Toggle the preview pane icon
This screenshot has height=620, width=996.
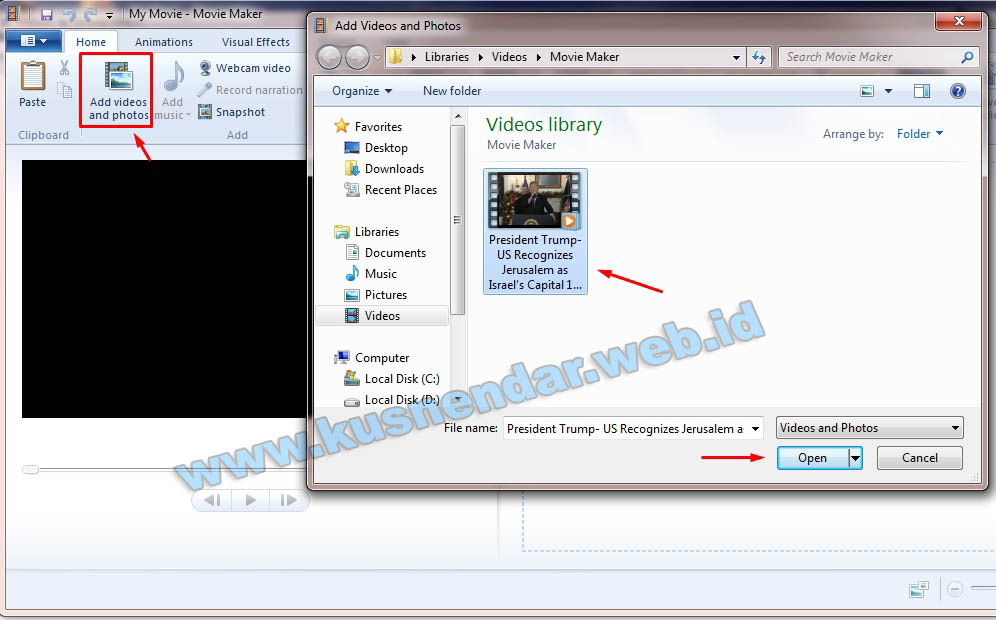coord(922,91)
